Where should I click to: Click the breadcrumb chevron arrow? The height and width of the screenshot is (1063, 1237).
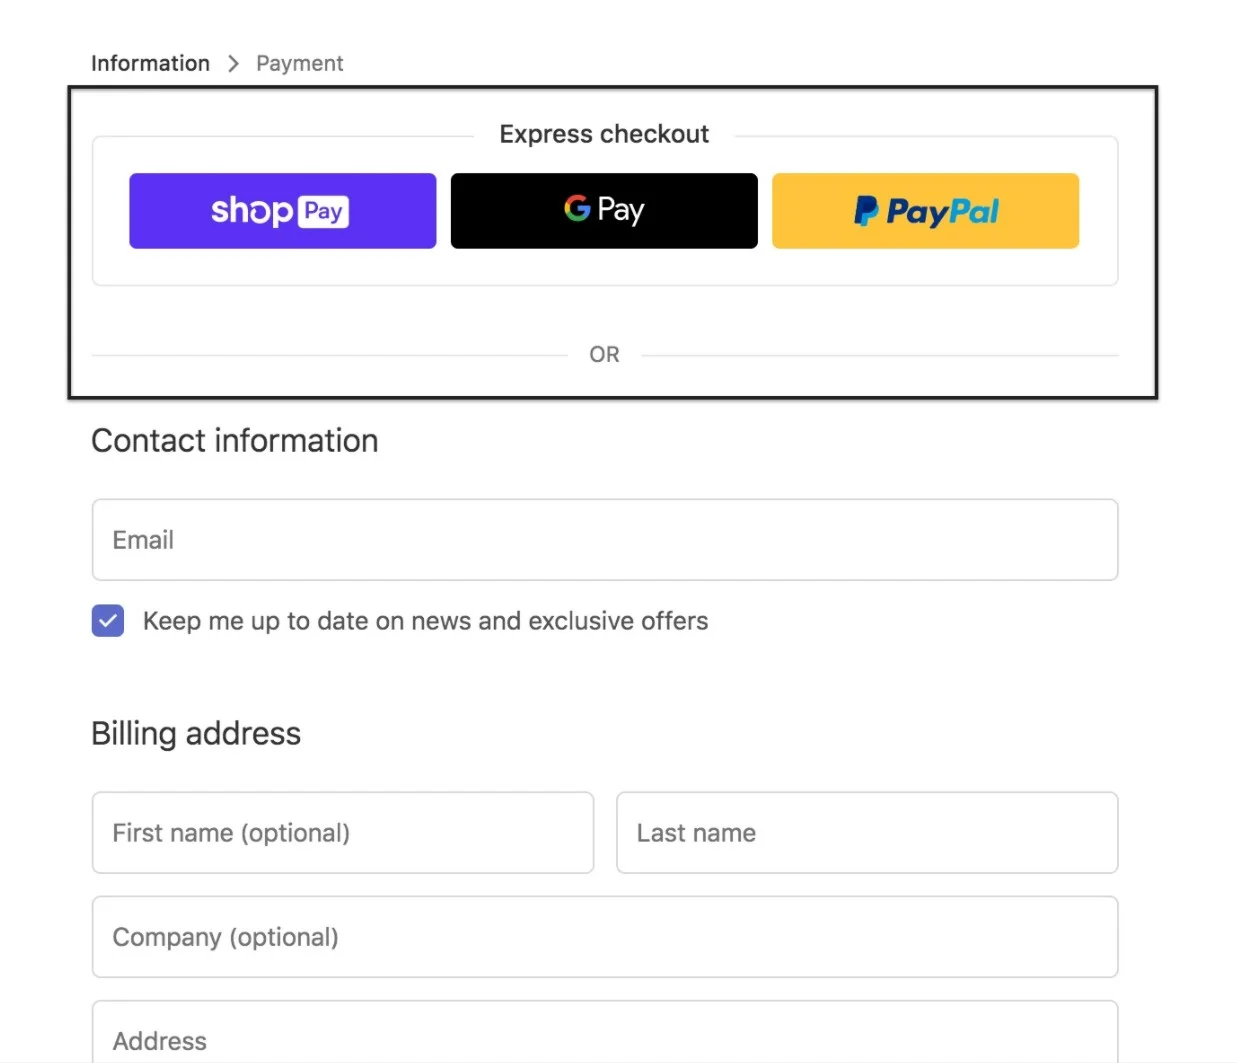[x=233, y=64]
